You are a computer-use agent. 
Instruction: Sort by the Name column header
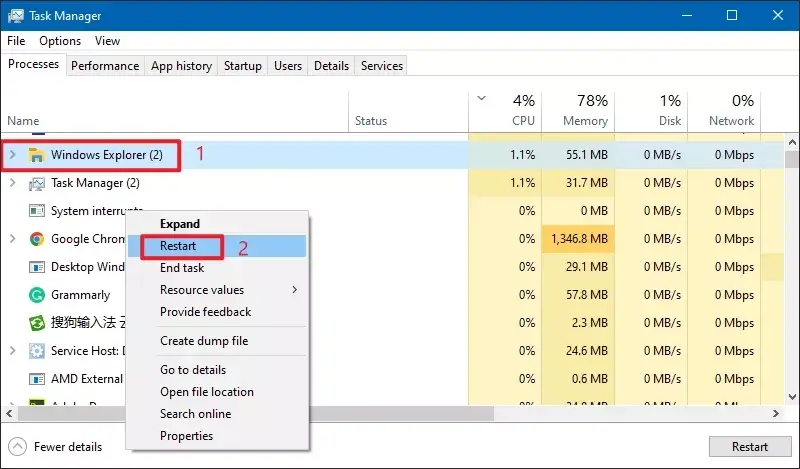coord(174,112)
